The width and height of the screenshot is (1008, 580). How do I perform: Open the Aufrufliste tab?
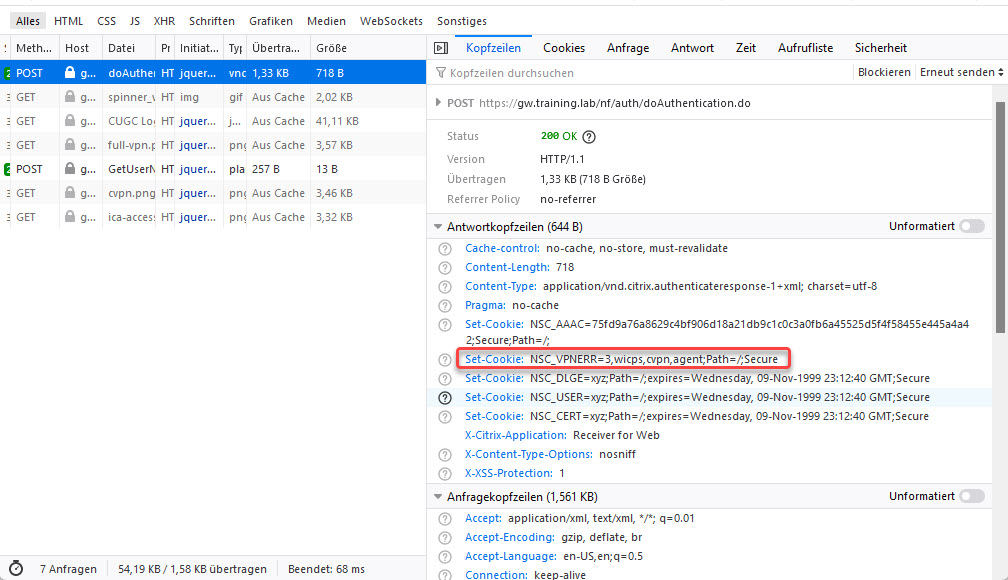[x=806, y=48]
